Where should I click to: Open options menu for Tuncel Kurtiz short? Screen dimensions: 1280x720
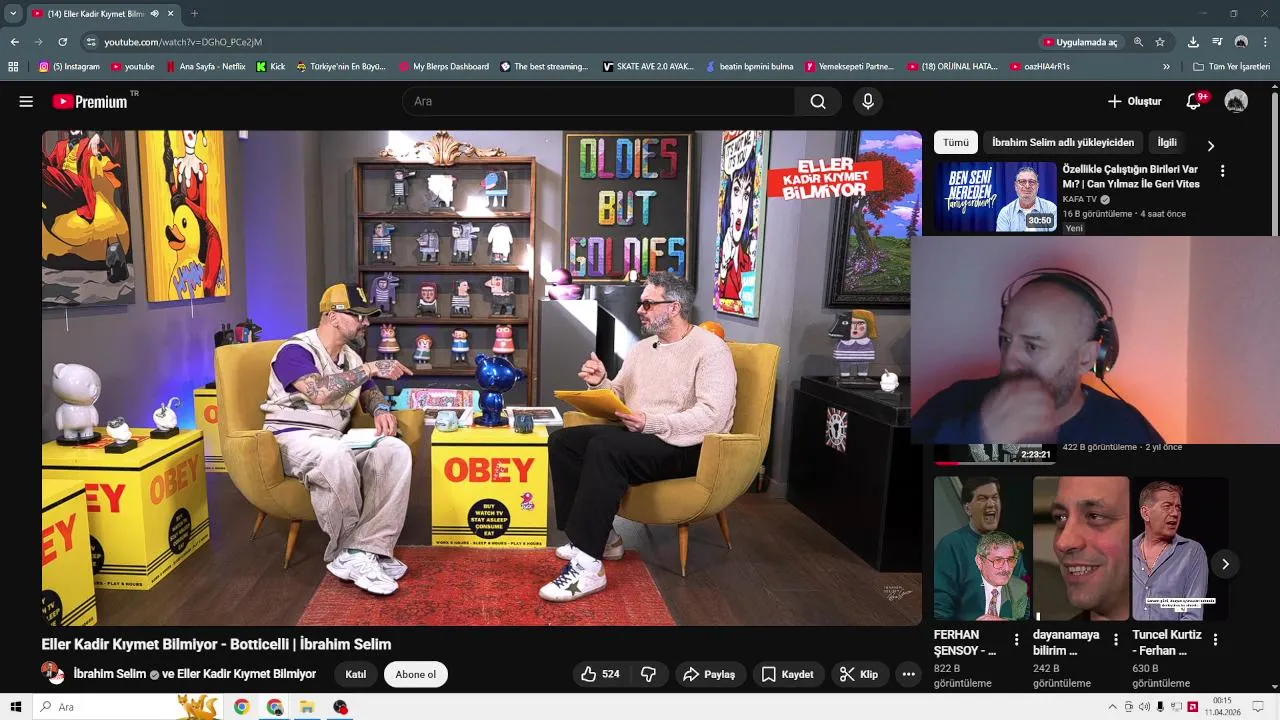(x=1215, y=639)
